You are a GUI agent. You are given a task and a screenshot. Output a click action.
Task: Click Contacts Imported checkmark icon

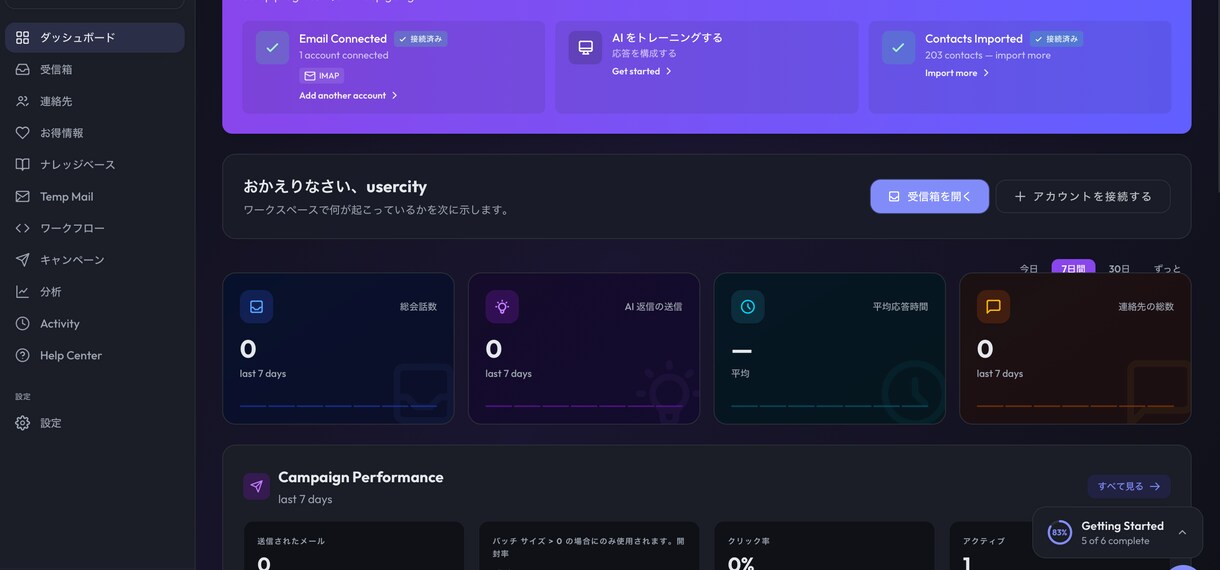point(898,48)
